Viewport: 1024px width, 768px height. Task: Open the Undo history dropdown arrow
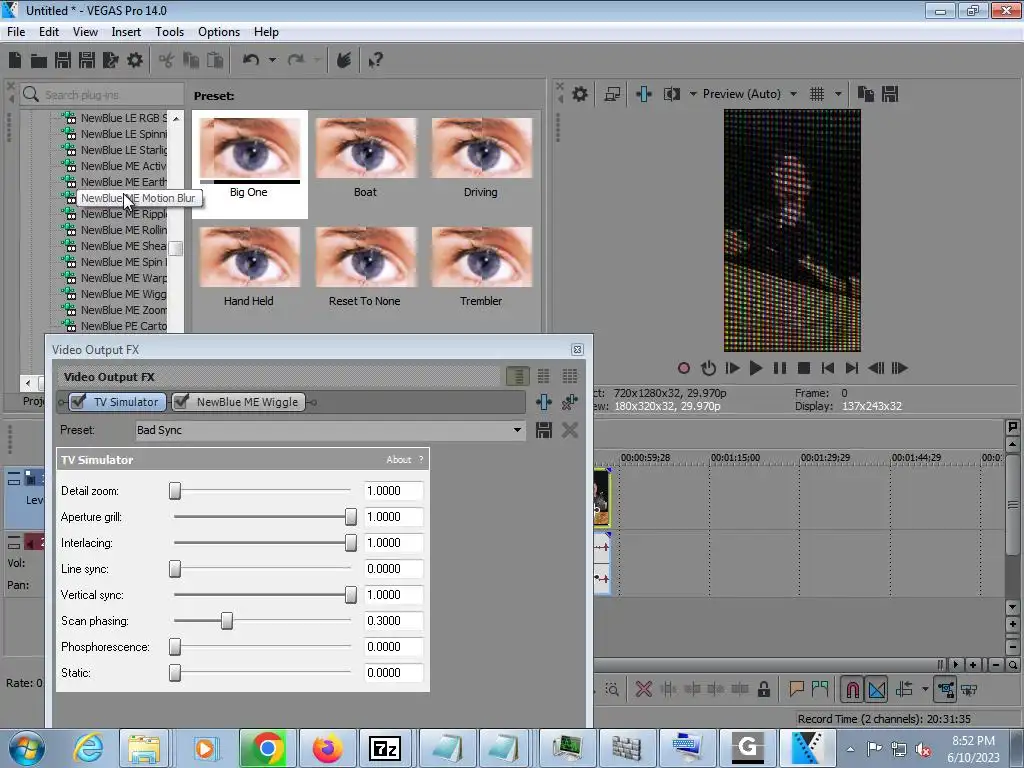[272, 60]
